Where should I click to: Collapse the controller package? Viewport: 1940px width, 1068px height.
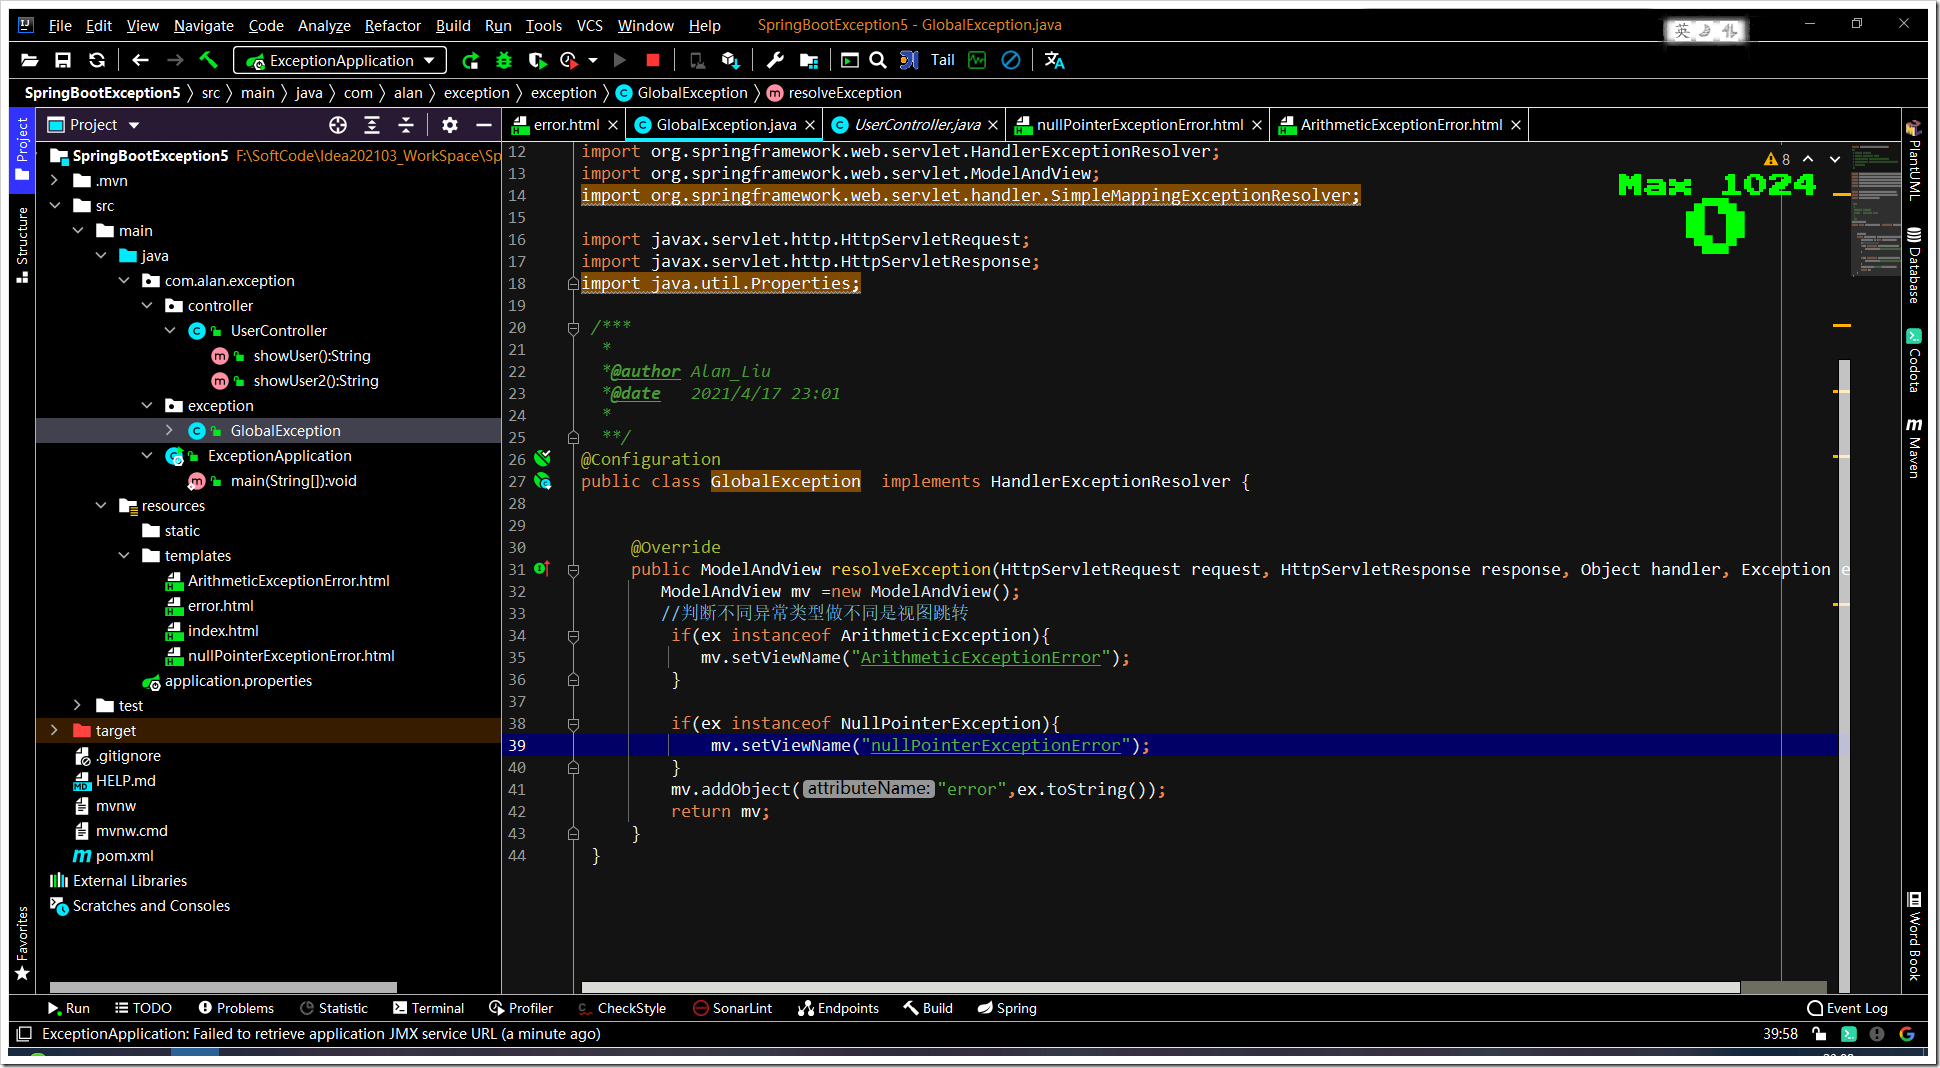[147, 306]
